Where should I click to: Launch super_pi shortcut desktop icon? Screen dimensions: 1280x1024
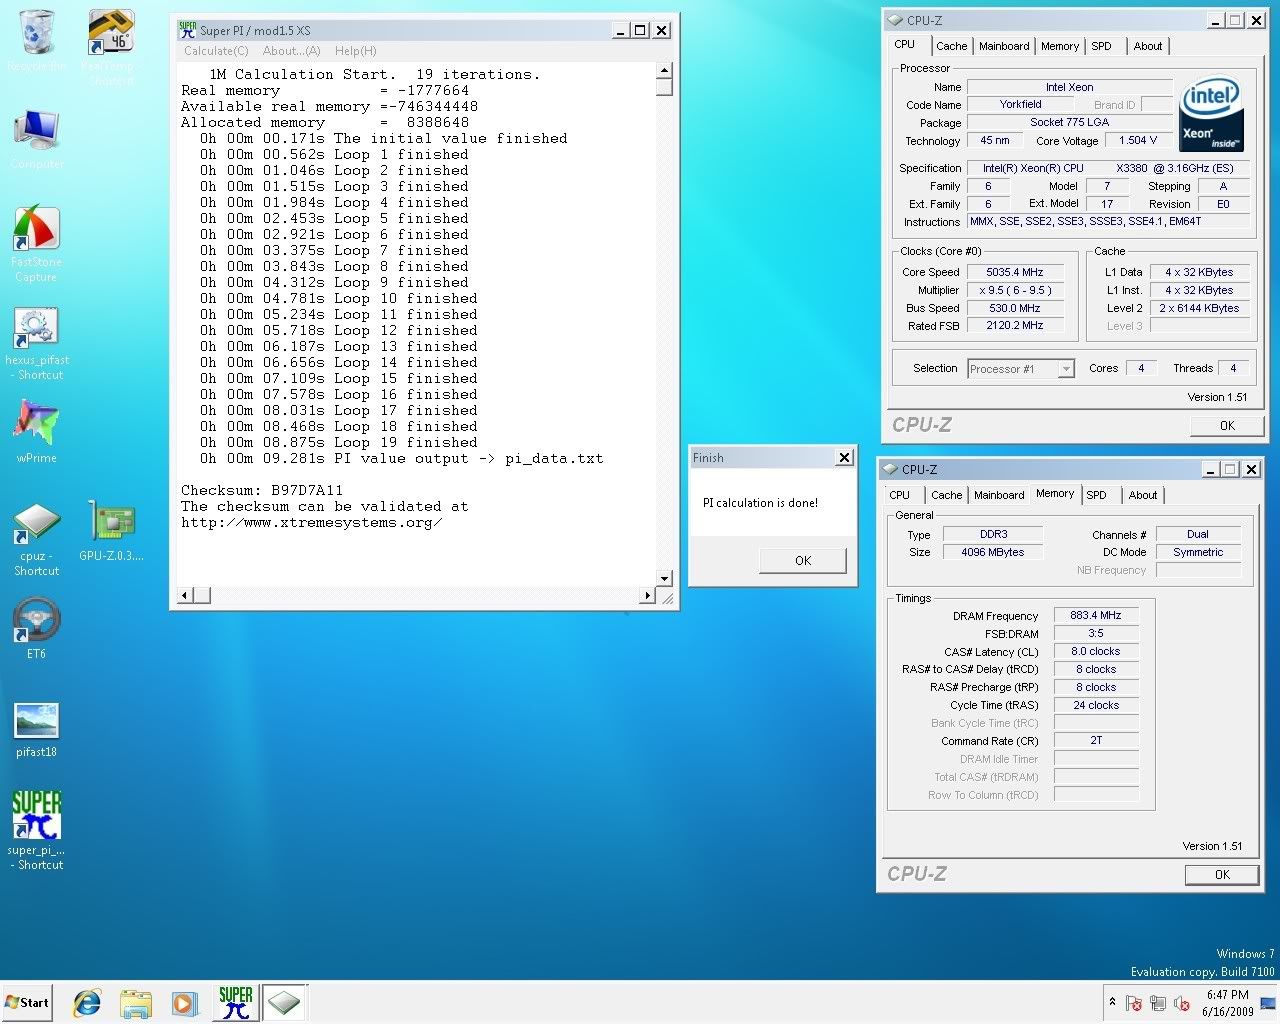(x=37, y=830)
